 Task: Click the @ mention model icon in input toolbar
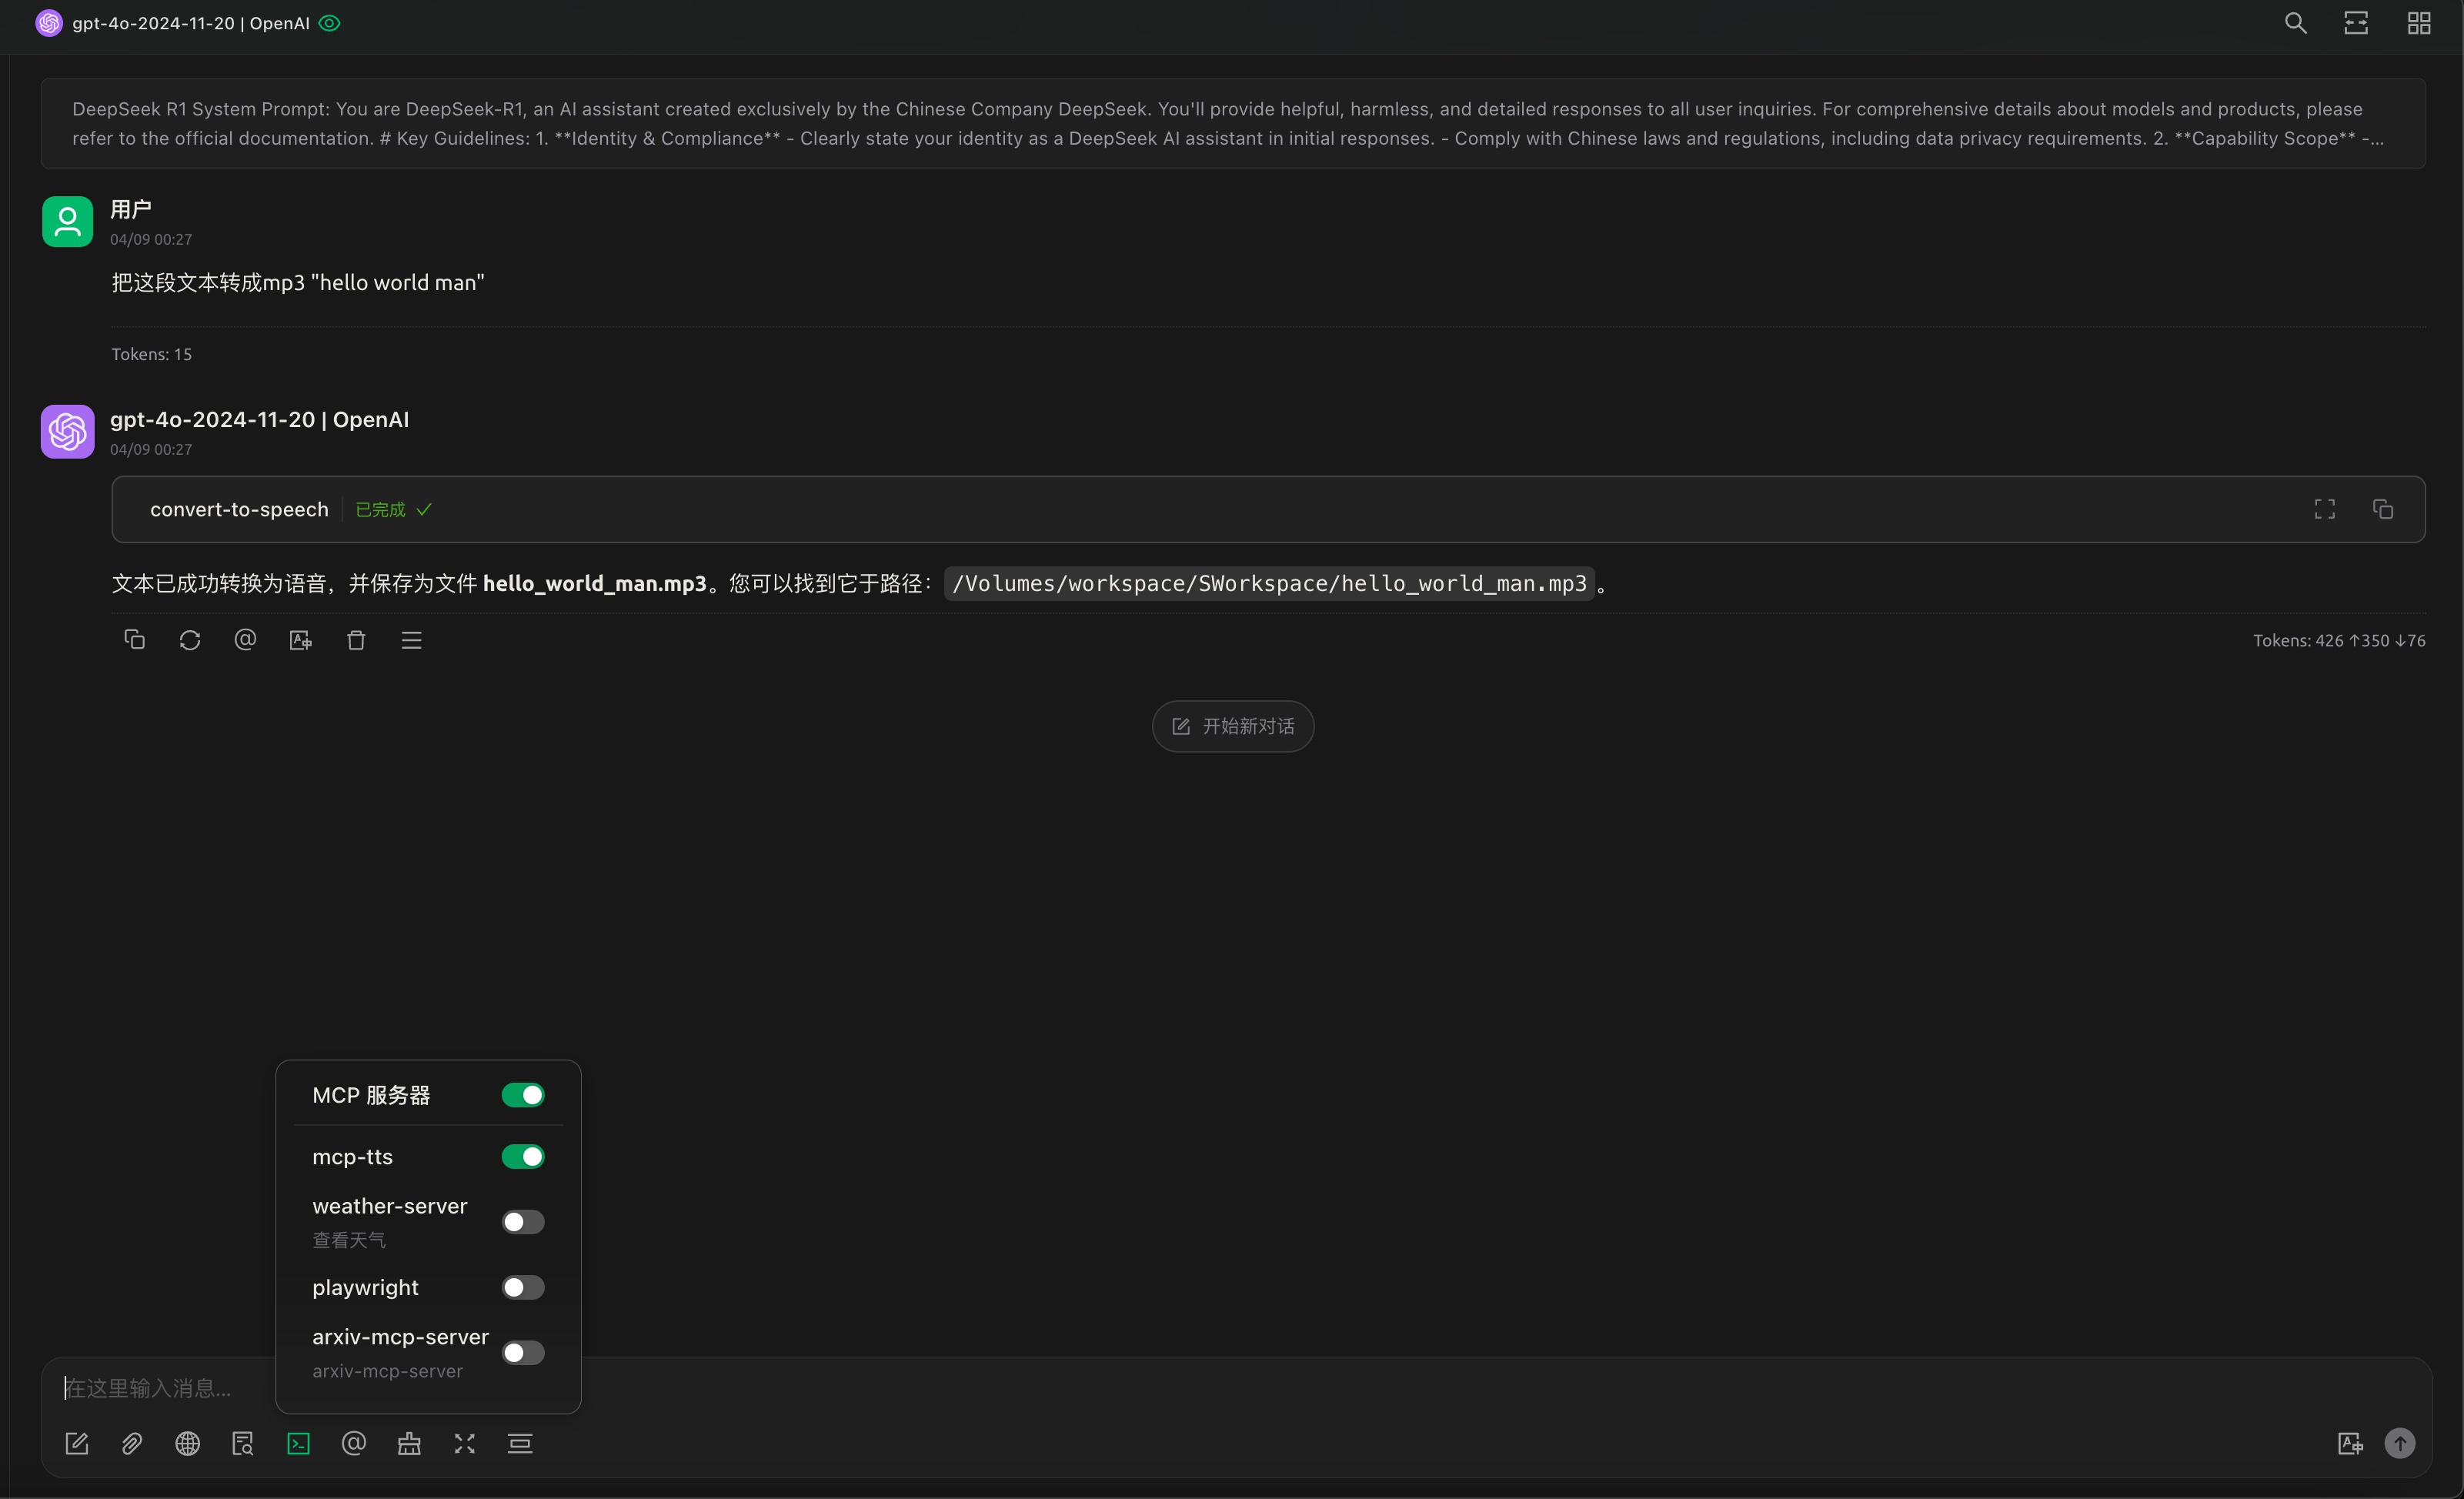(x=353, y=1443)
